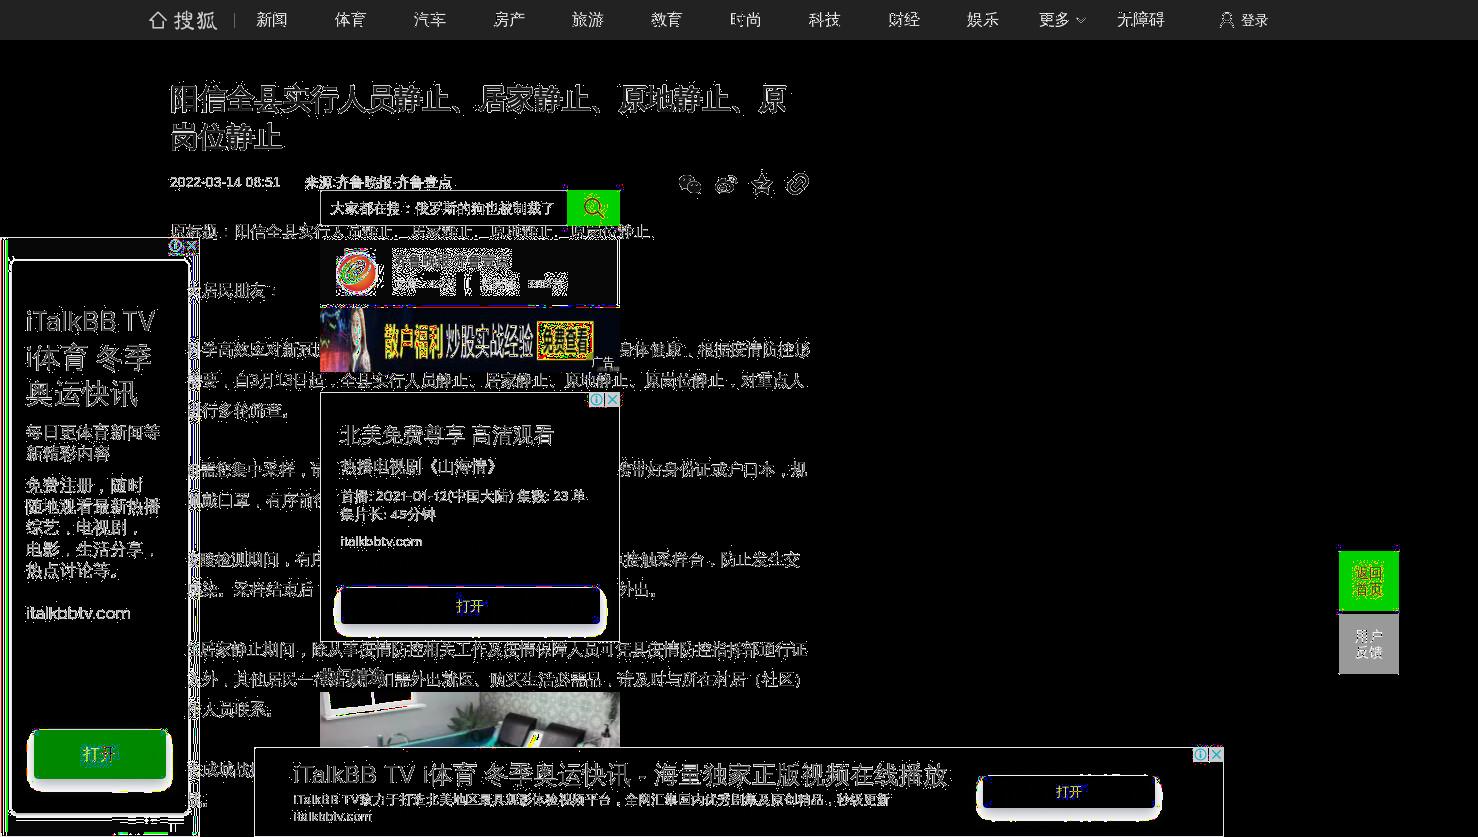Viewport: 1478px width, 837px height.
Task: Click the 登录 login link
Action: click(1244, 20)
